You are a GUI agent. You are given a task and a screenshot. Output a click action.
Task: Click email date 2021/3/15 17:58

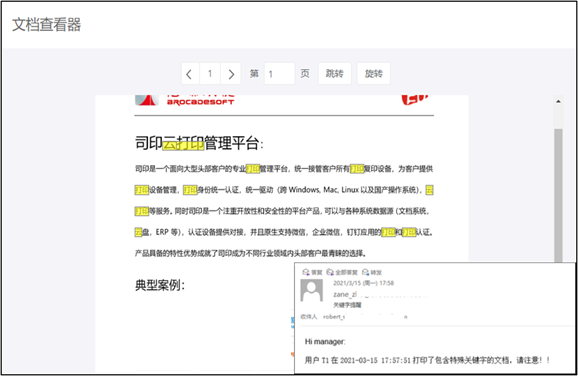tap(363, 283)
